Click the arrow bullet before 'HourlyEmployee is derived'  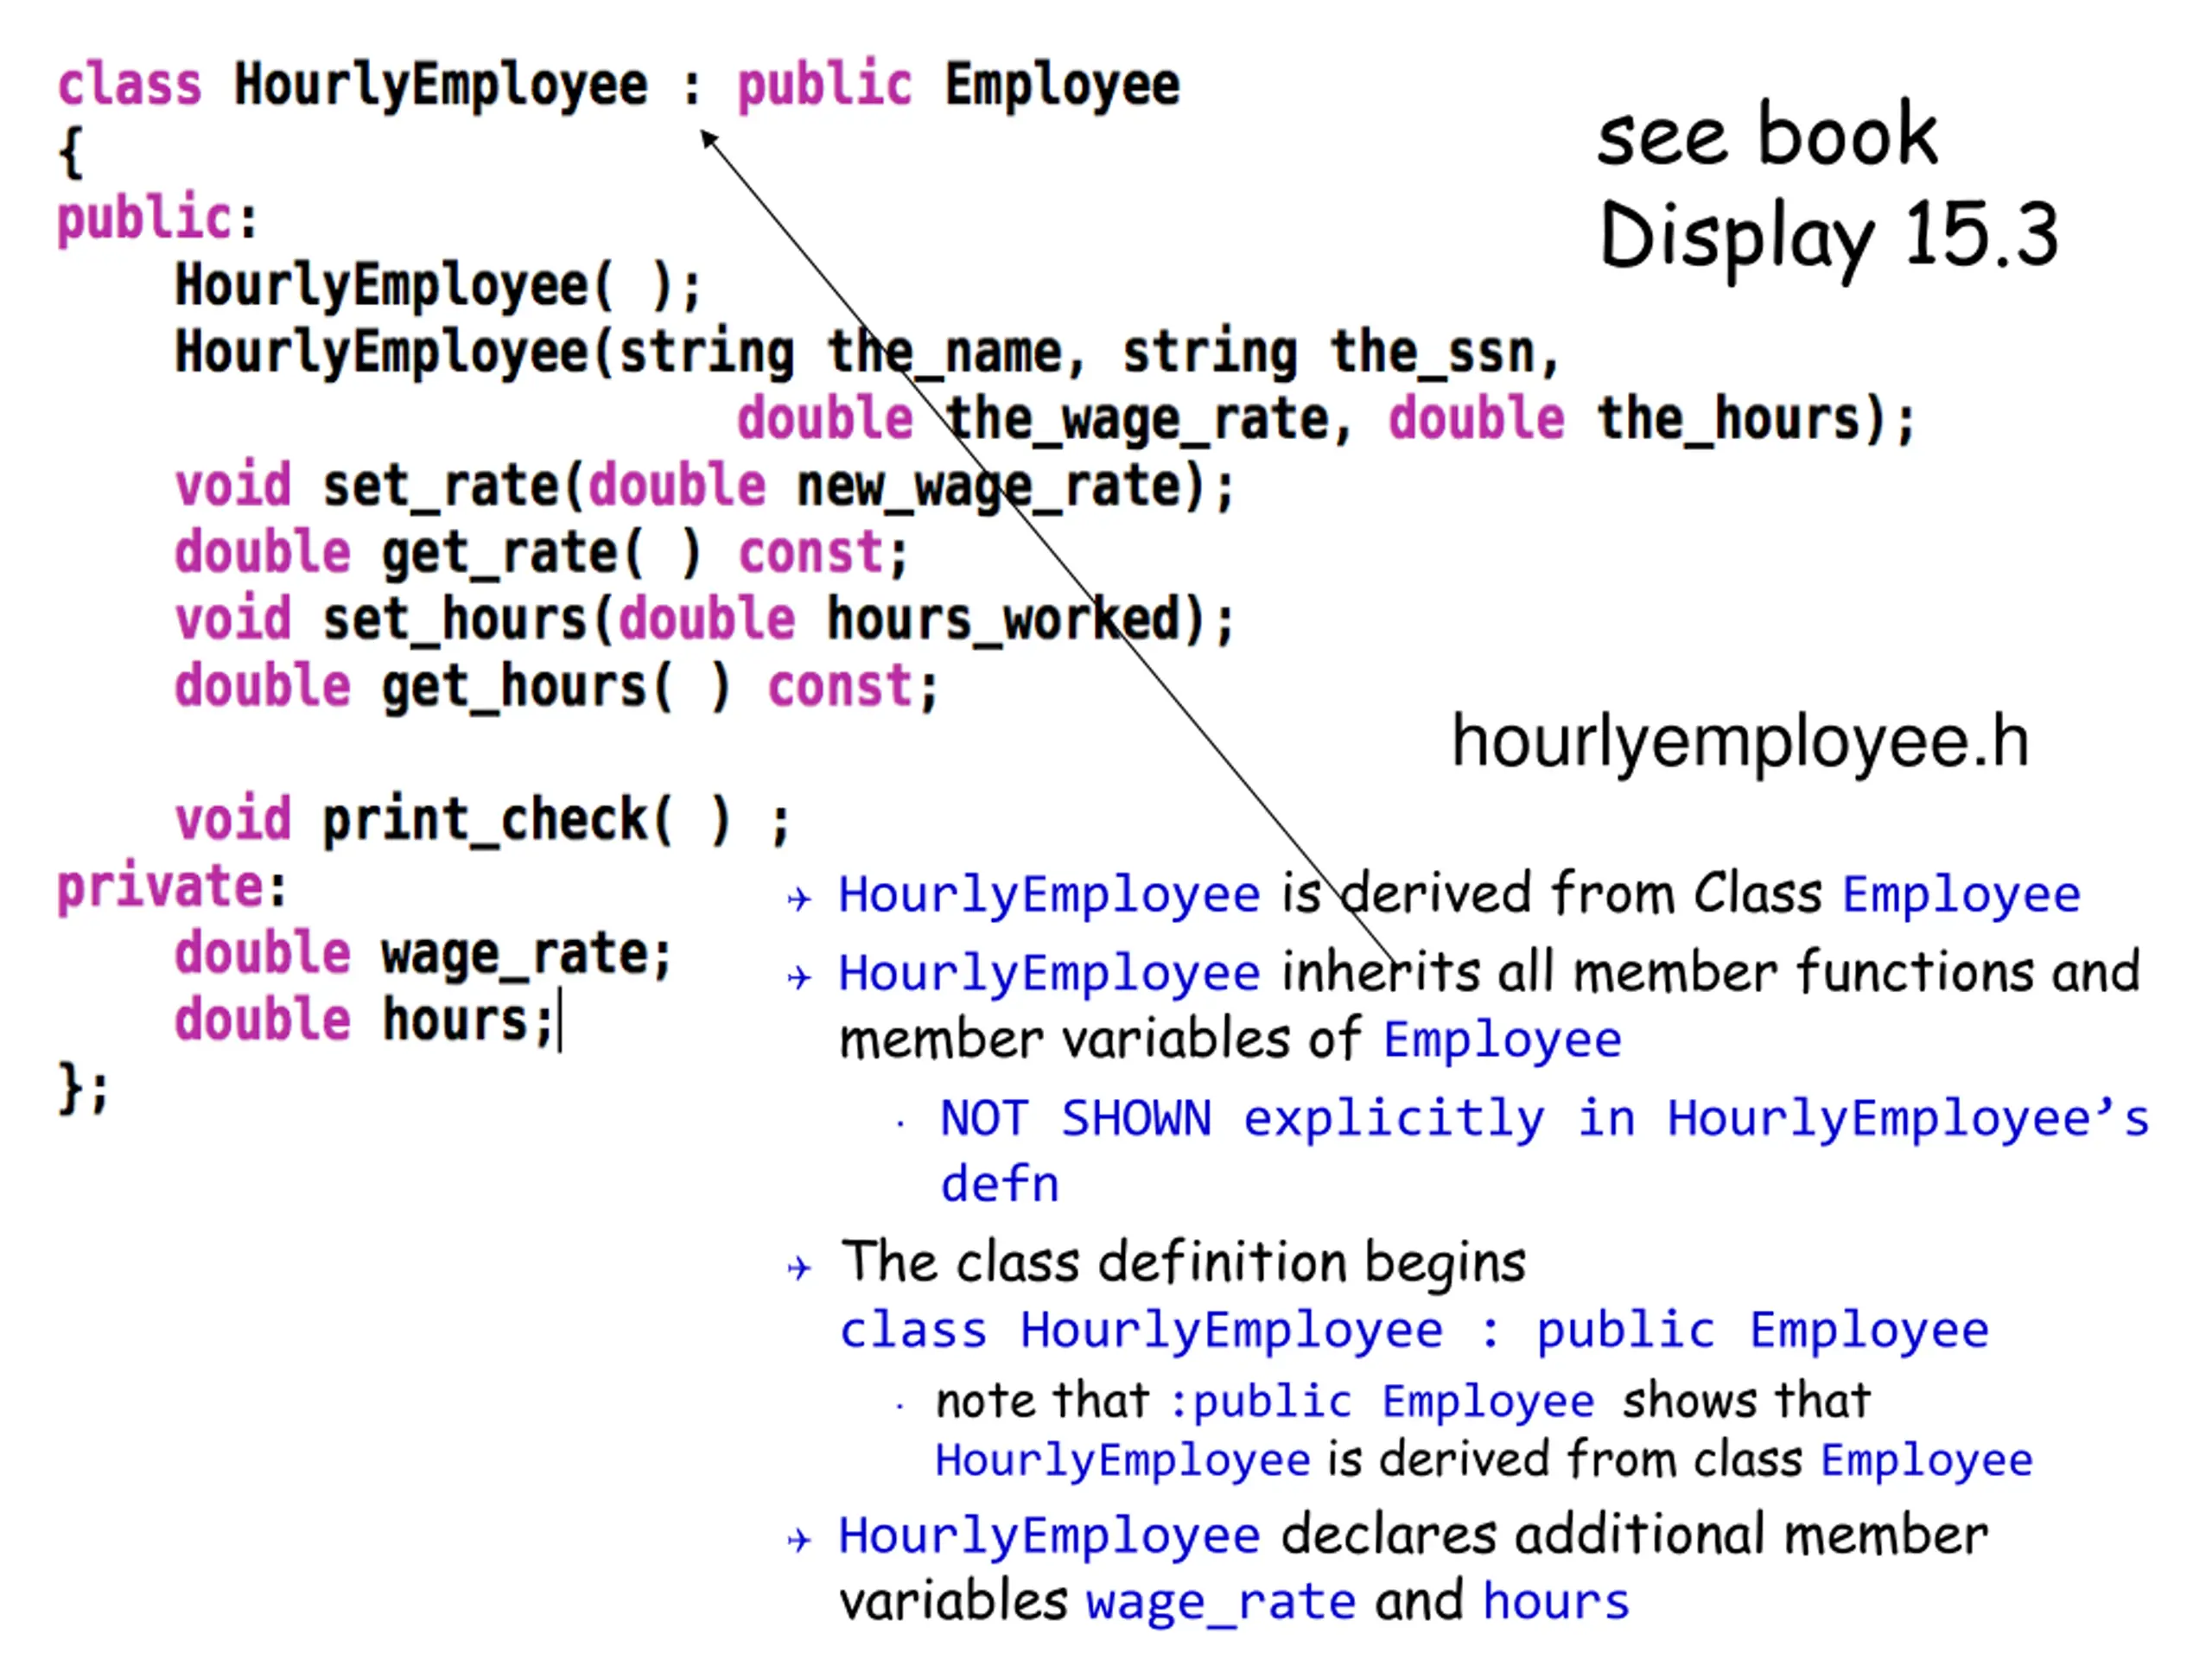(799, 899)
